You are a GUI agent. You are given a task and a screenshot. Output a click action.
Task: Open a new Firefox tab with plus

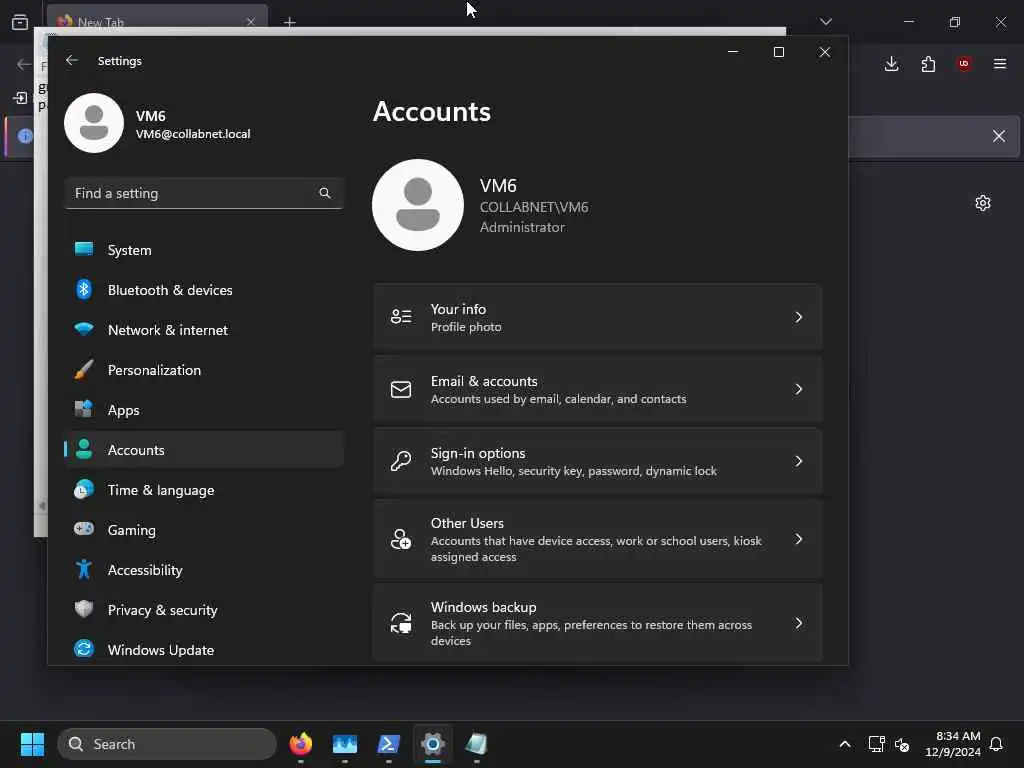[289, 22]
